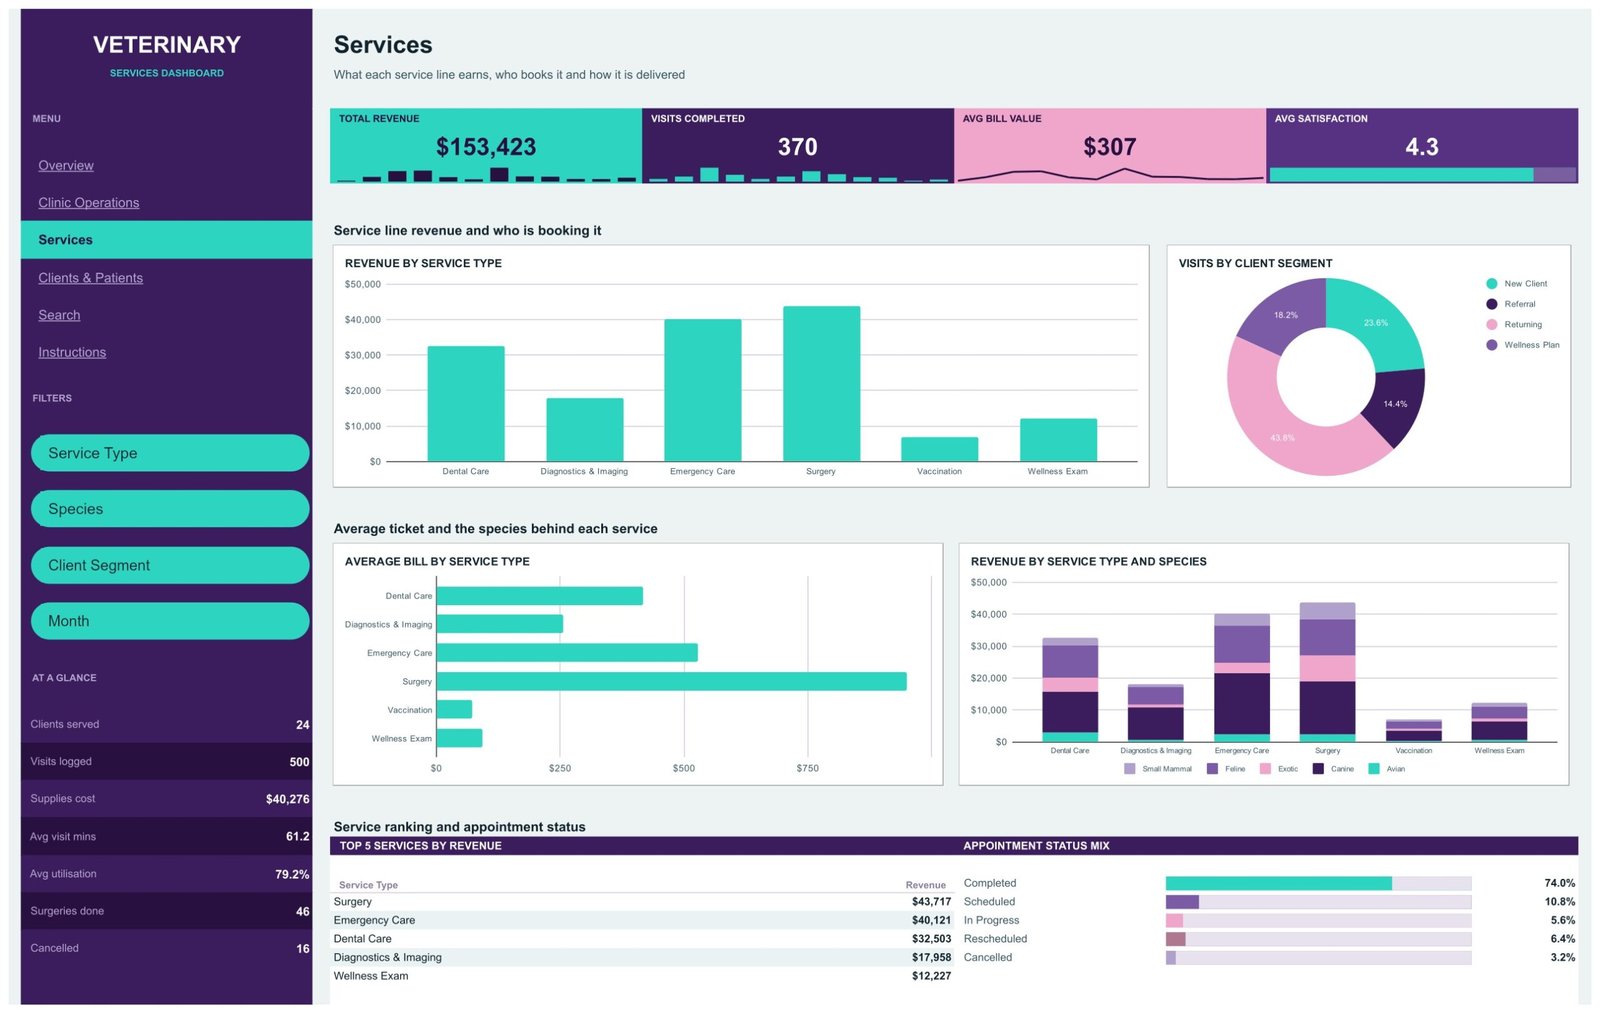Screen dimensions: 1600x1014
Task: Open Clients & Patients page
Action: coord(91,278)
